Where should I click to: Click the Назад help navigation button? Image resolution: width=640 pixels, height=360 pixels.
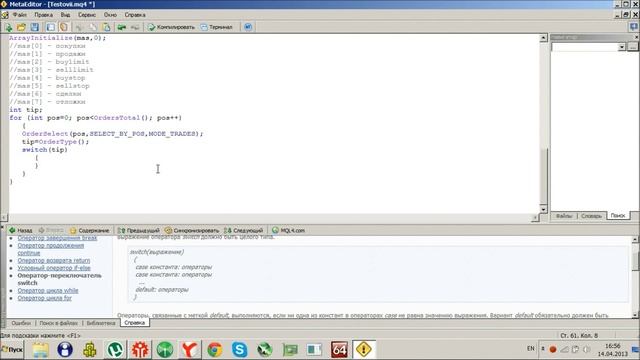(21, 230)
